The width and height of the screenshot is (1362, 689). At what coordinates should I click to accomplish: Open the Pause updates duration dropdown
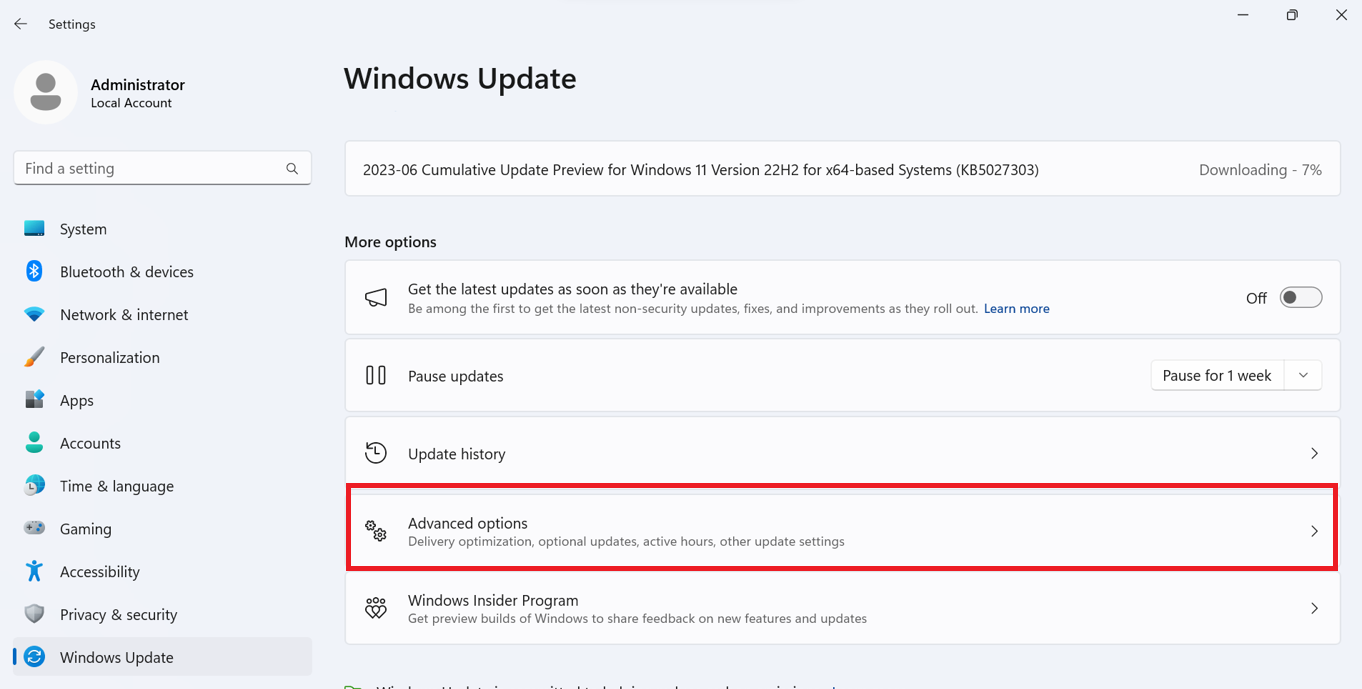(1303, 375)
